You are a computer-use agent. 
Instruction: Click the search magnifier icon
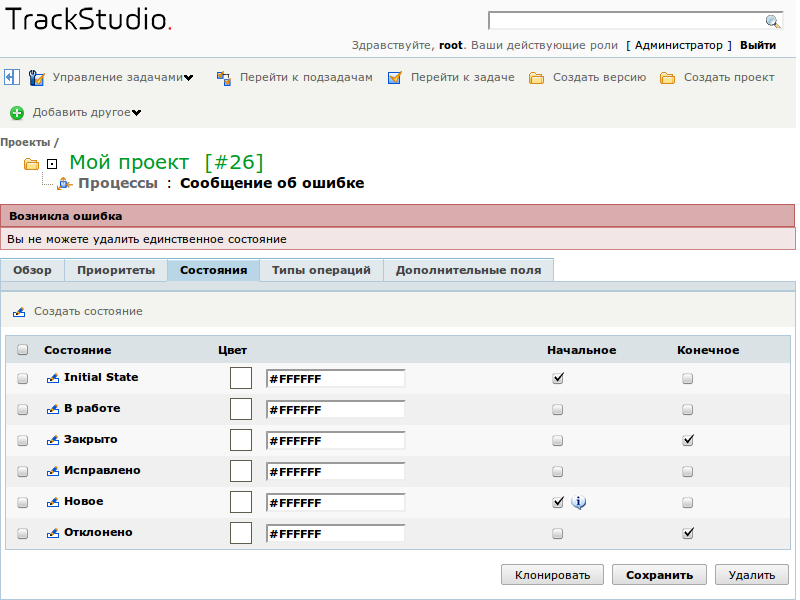point(772,21)
